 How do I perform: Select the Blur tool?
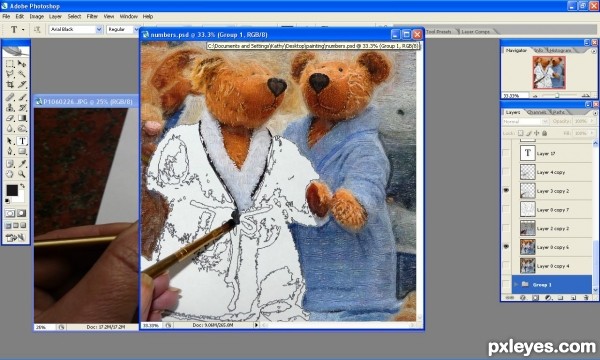coord(10,128)
